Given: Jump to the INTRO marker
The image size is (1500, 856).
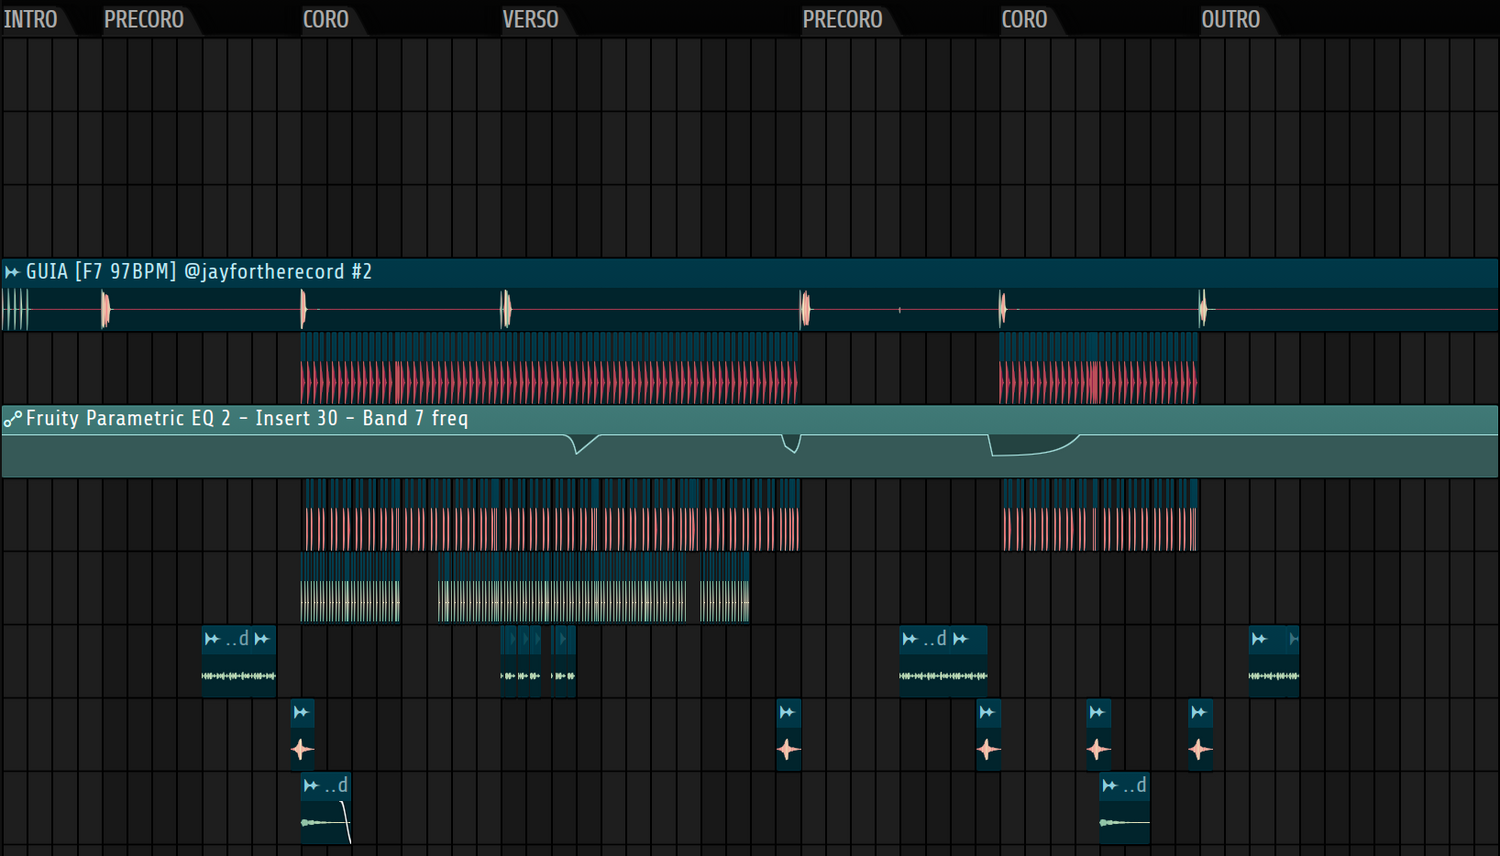Looking at the screenshot, I should [x=31, y=20].
